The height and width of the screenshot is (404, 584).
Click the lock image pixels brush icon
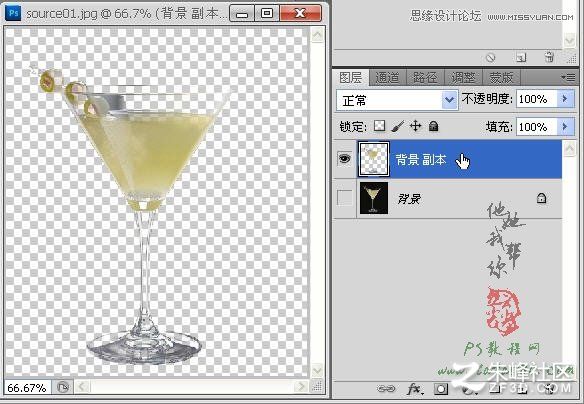point(398,126)
